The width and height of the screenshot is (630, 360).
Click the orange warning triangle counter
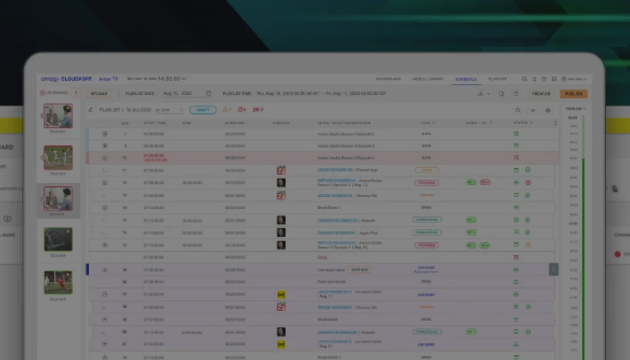coord(227,109)
